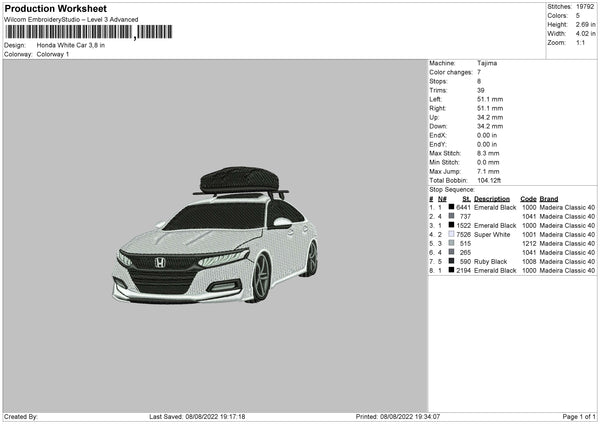
Task: Click thread code '1212' in the stop sequence
Action: (529, 244)
